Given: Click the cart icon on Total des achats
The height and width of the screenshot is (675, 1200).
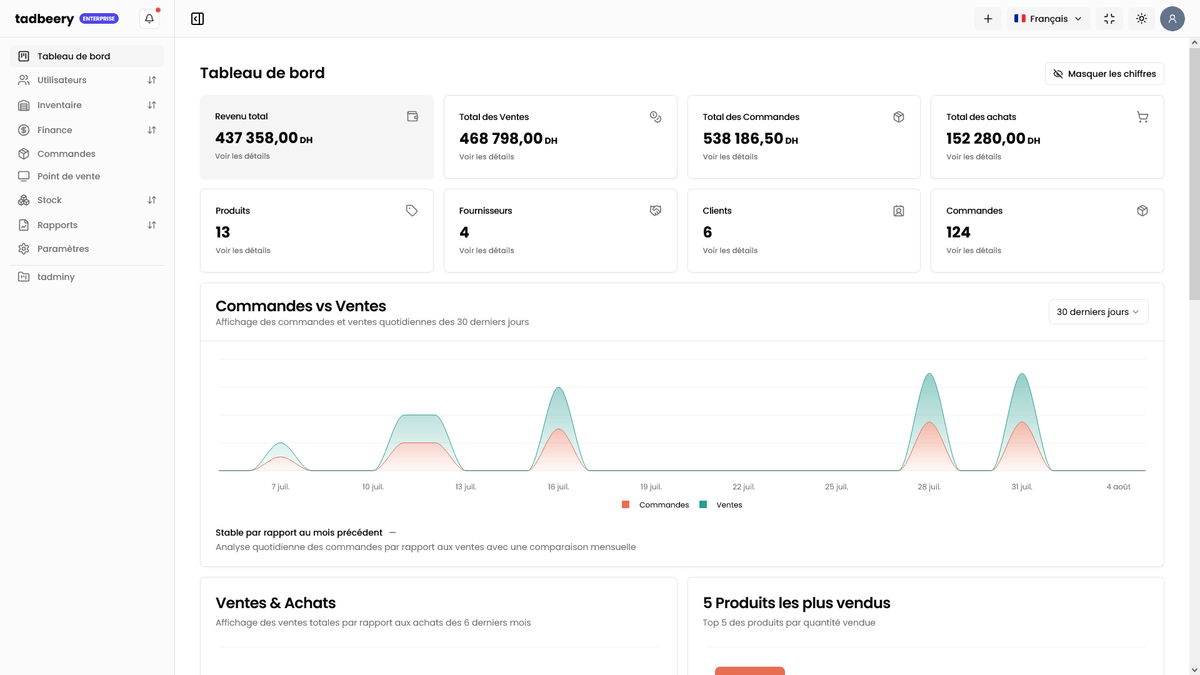Looking at the screenshot, I should click(1142, 117).
